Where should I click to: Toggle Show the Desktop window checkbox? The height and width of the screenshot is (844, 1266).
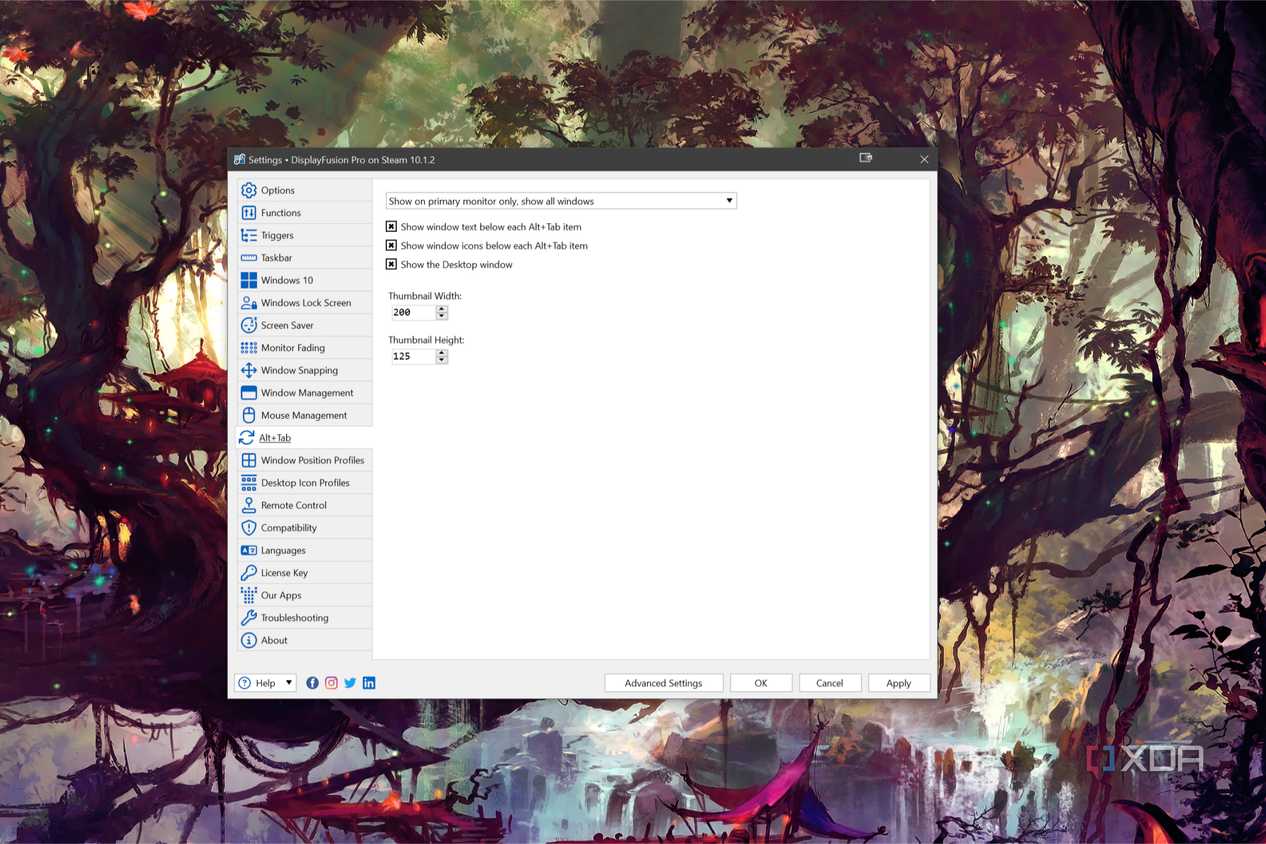click(392, 265)
